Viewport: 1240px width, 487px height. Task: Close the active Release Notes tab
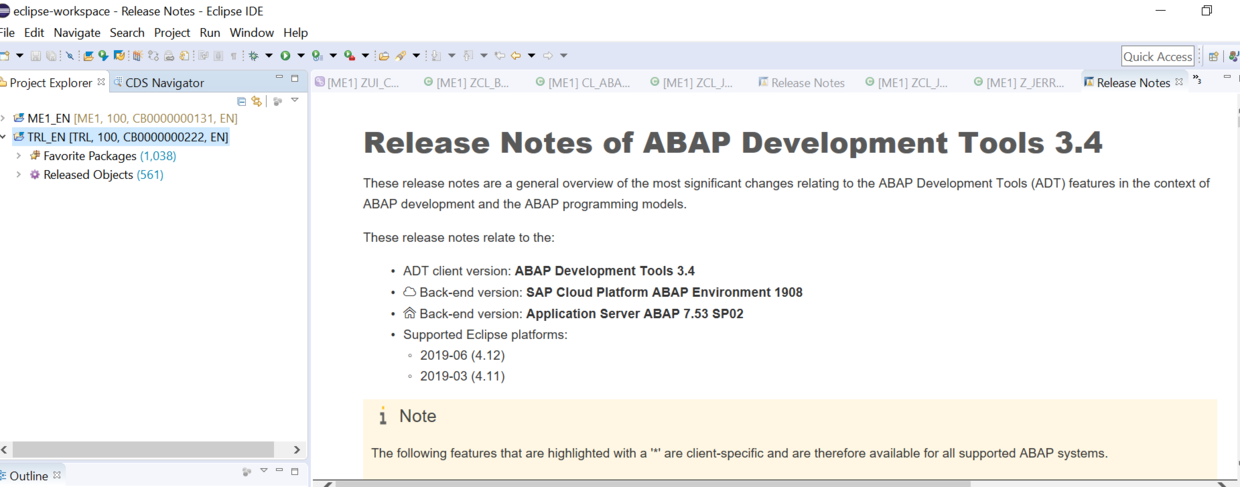(1179, 82)
